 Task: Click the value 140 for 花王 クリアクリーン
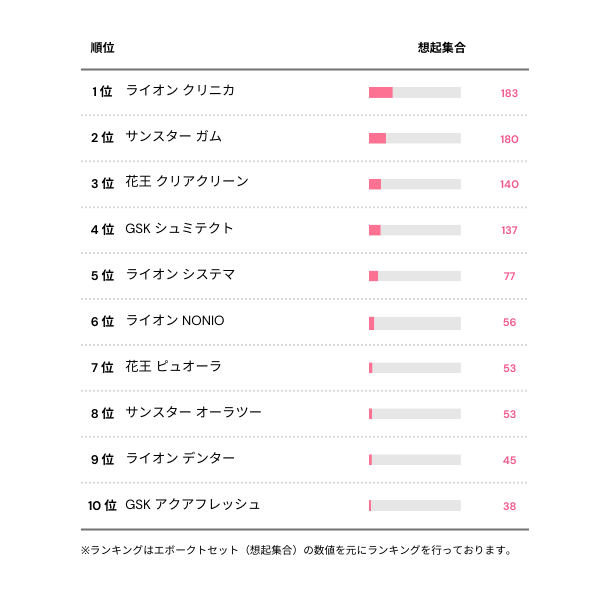coord(509,185)
